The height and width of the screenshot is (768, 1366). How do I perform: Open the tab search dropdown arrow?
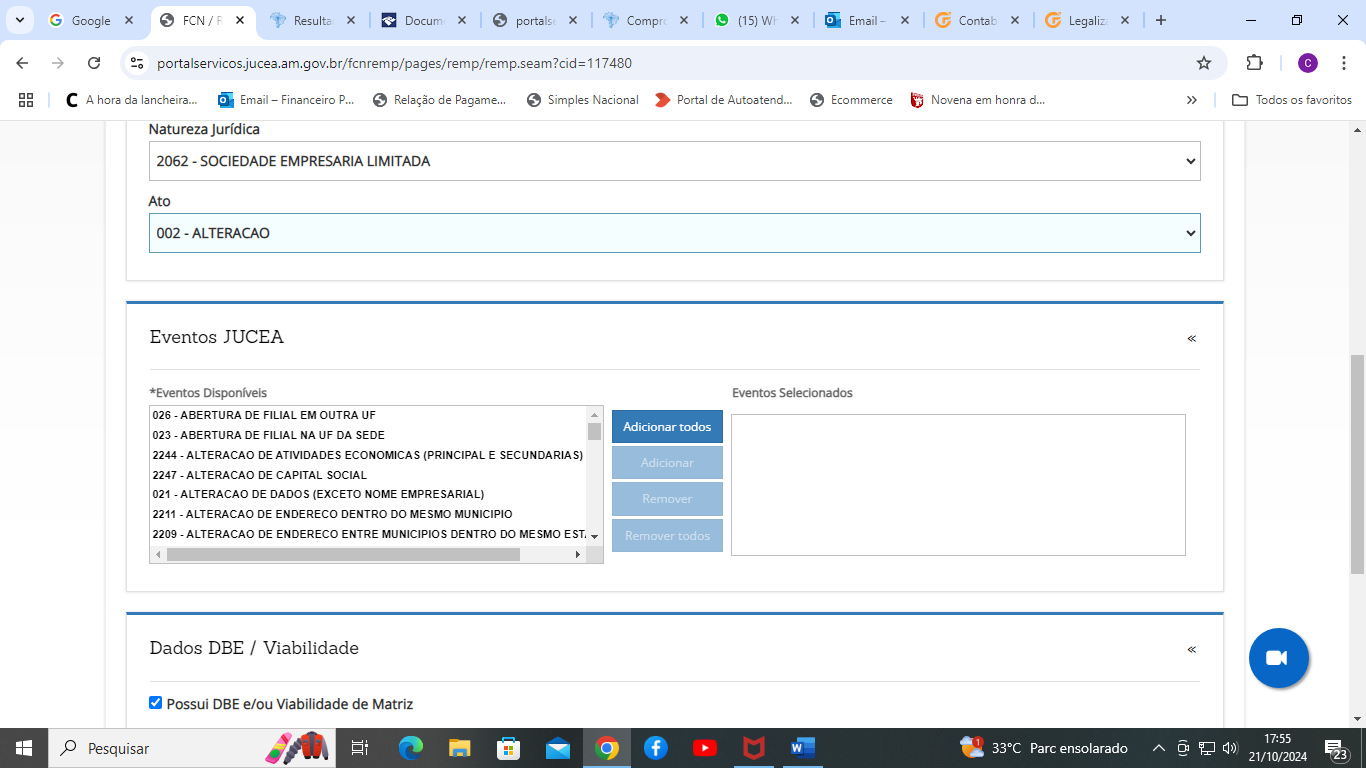point(22,20)
